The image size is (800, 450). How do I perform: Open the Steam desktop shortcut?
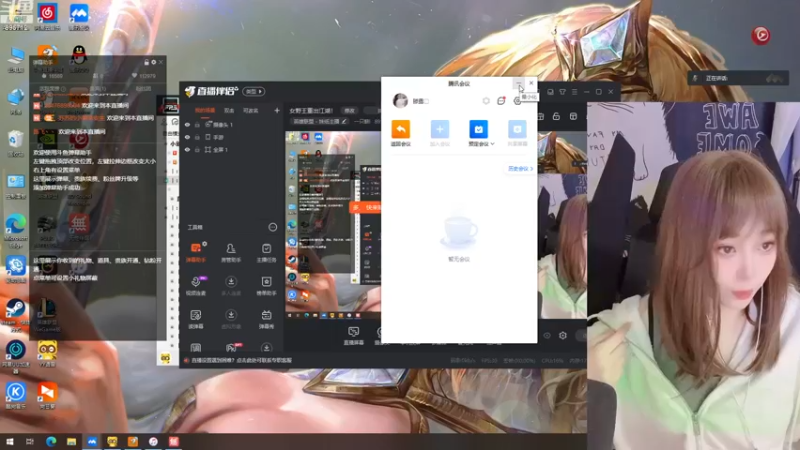click(x=15, y=312)
